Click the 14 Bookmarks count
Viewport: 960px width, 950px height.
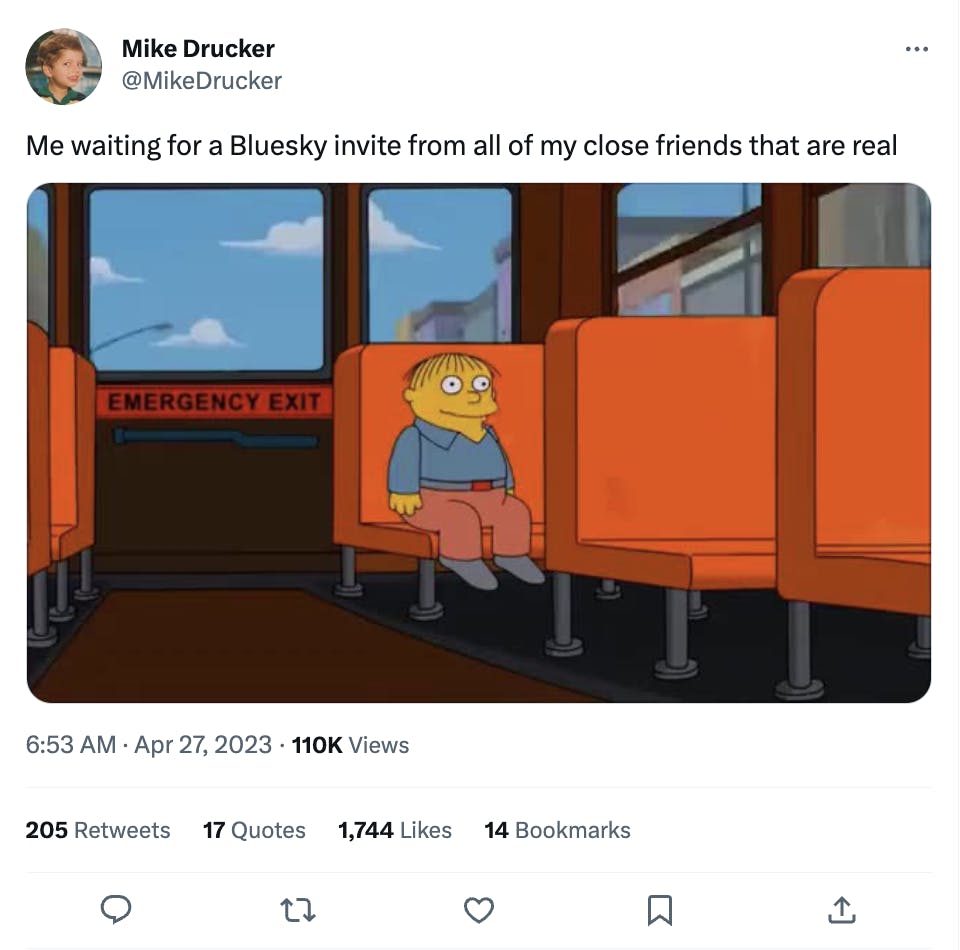point(557,830)
